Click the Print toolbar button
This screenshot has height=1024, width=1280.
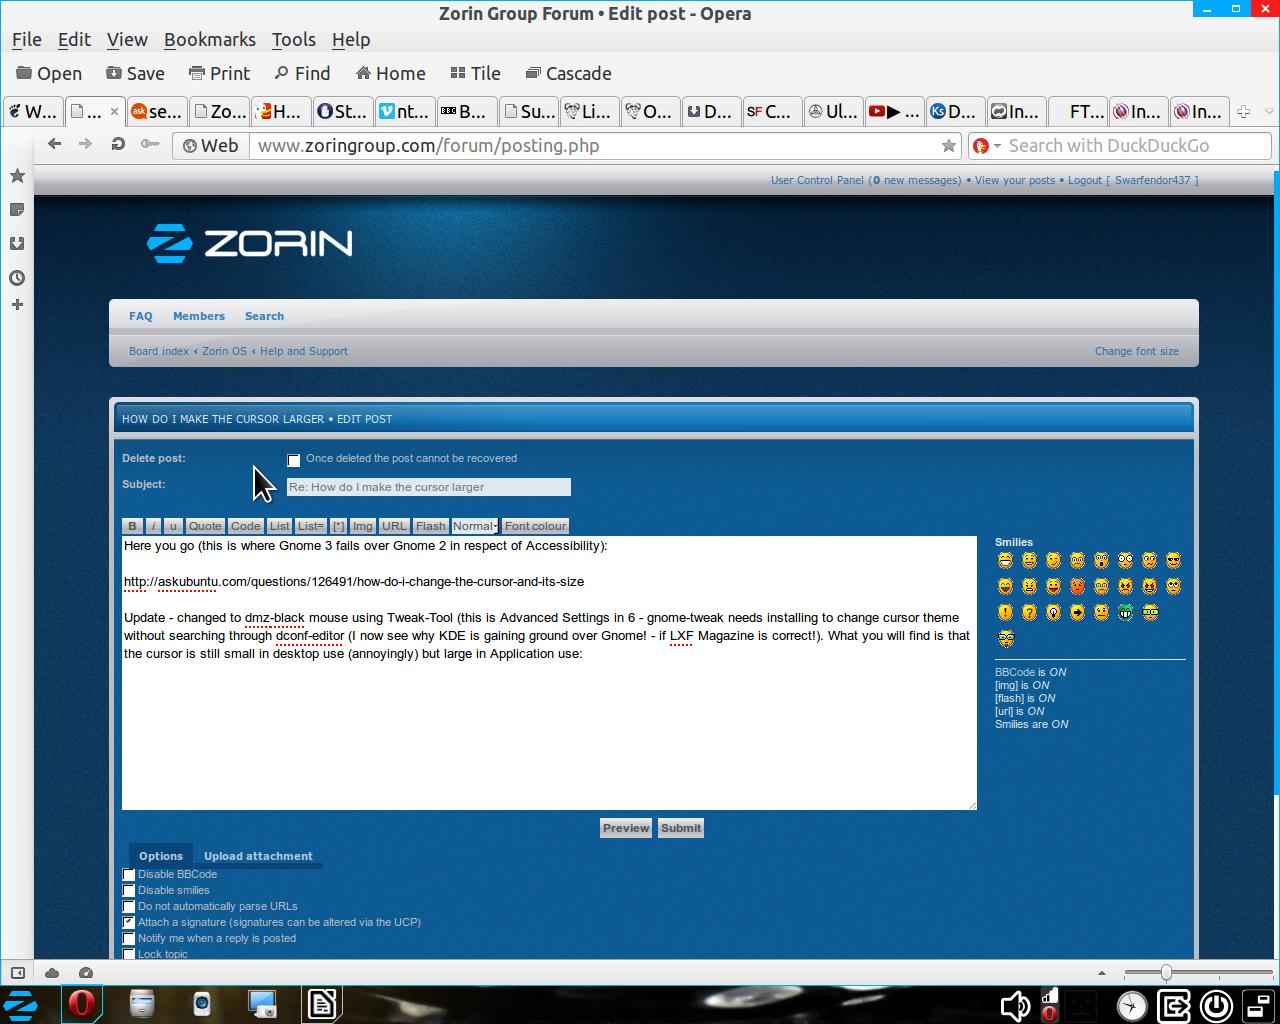219,73
